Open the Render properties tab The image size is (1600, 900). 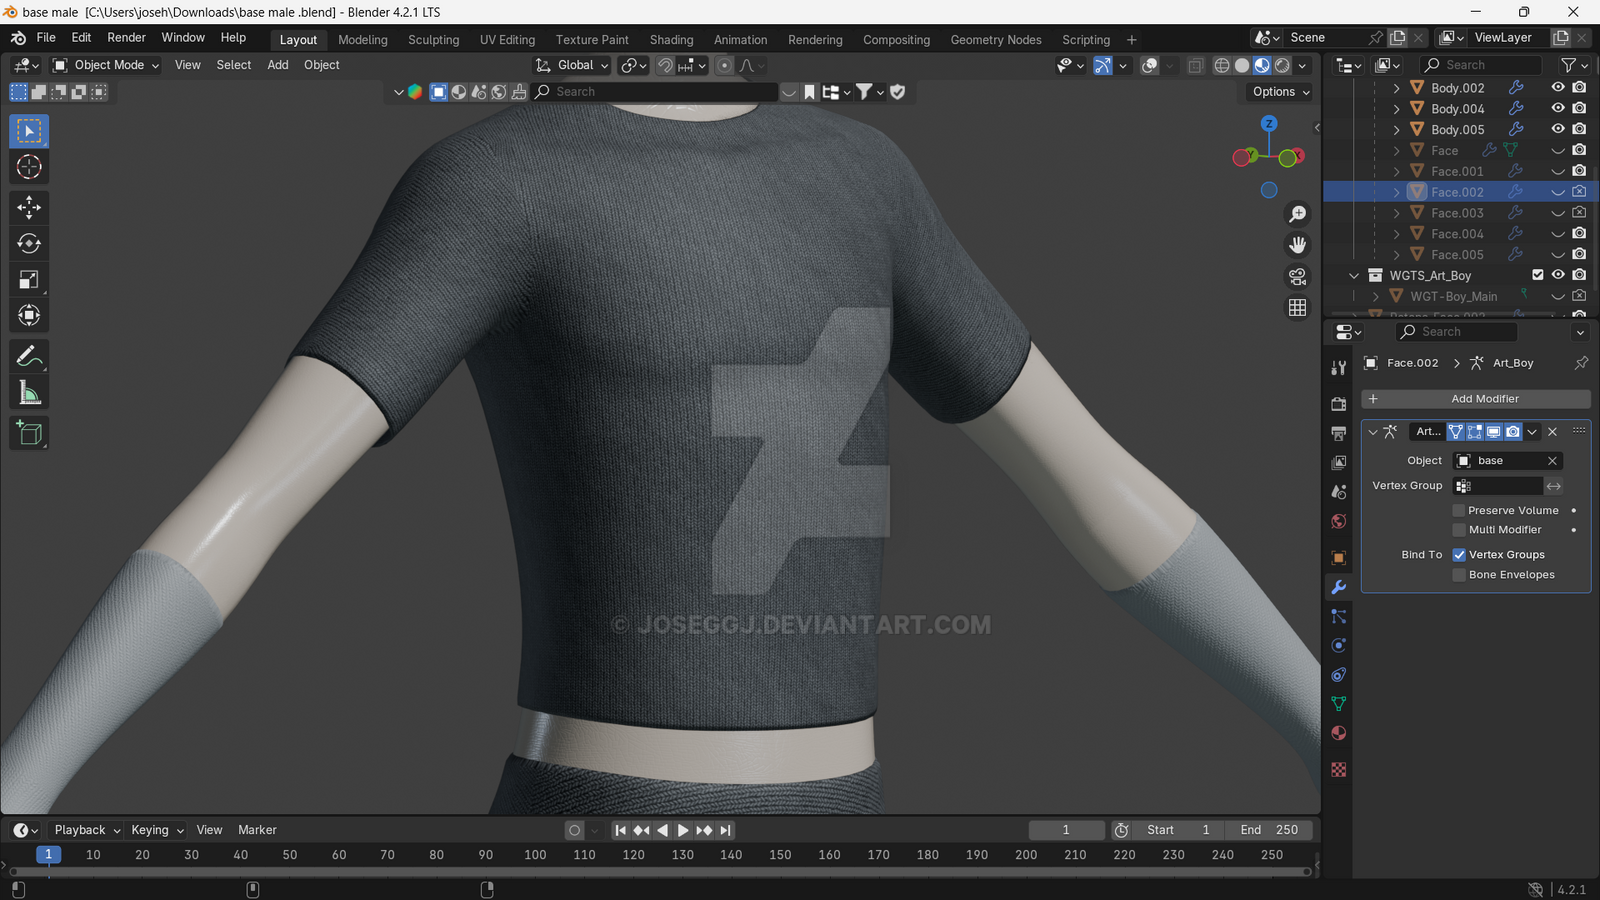tap(1338, 404)
